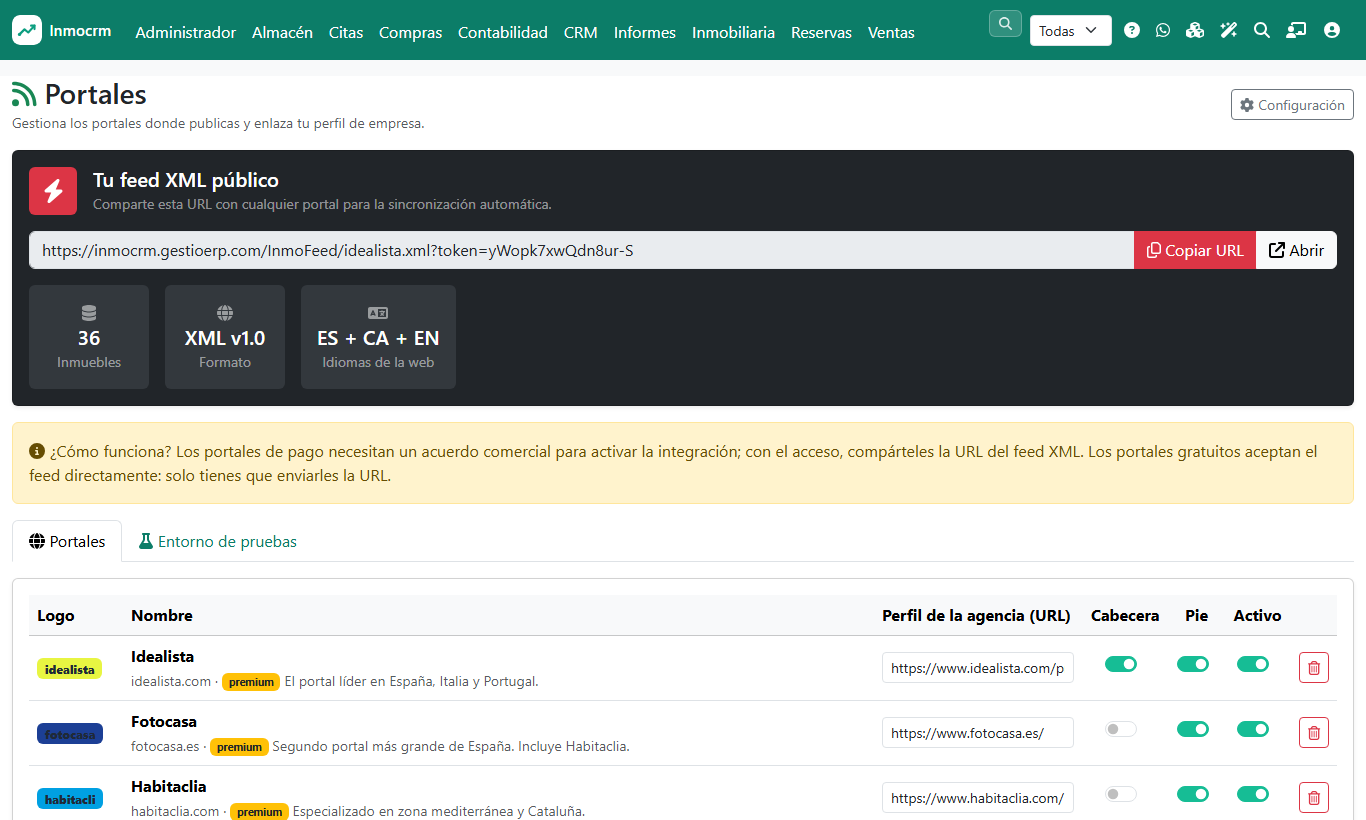The width and height of the screenshot is (1366, 820).
Task: Click the fotocasa logo thumbnail
Action: point(70,734)
